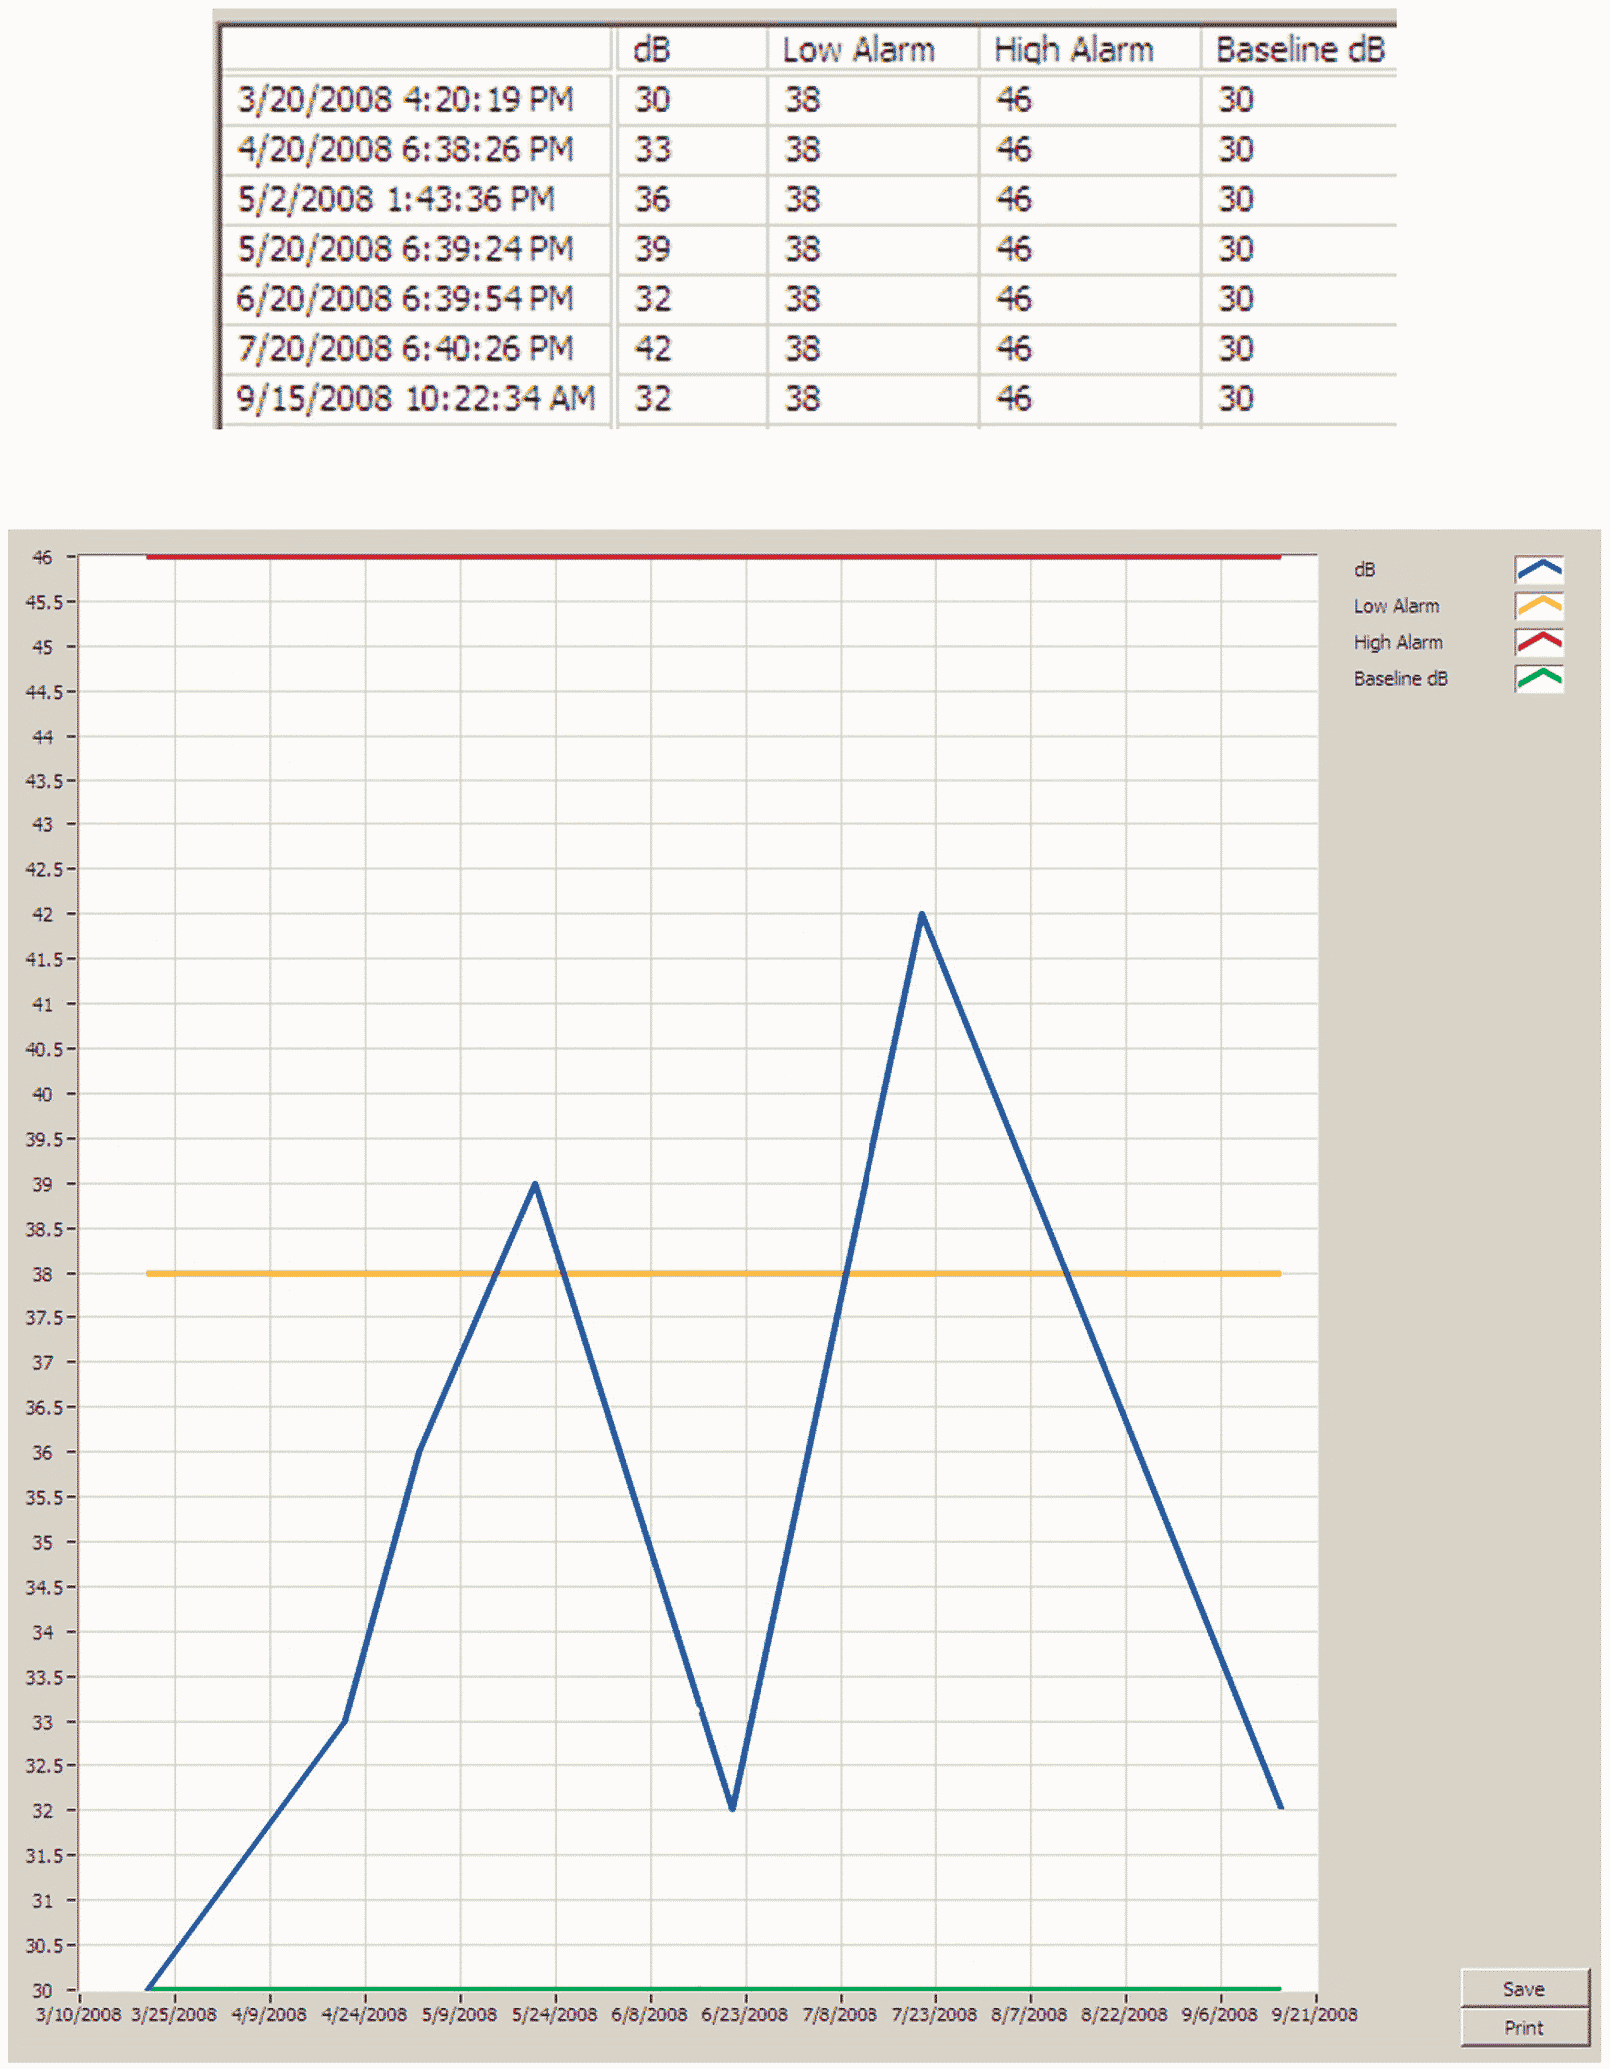The image size is (1610, 2069).
Task: Click the Baseline dB column header
Action: (1299, 50)
